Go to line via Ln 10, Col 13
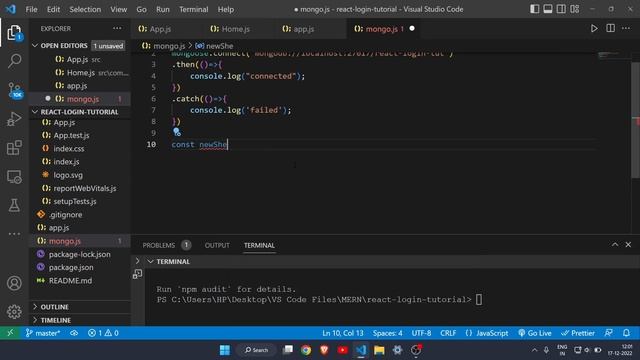Viewport: 640px width, 360px height. [x=342, y=333]
